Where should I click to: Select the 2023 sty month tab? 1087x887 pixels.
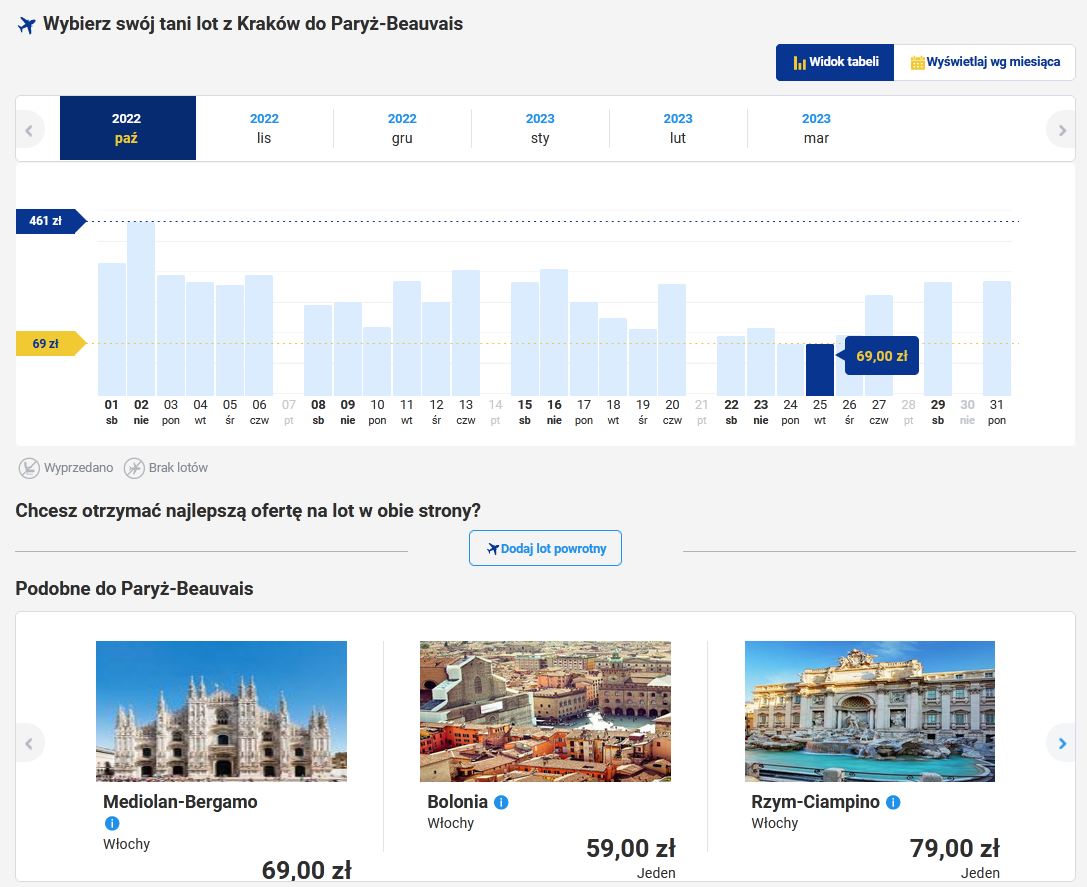pos(540,128)
